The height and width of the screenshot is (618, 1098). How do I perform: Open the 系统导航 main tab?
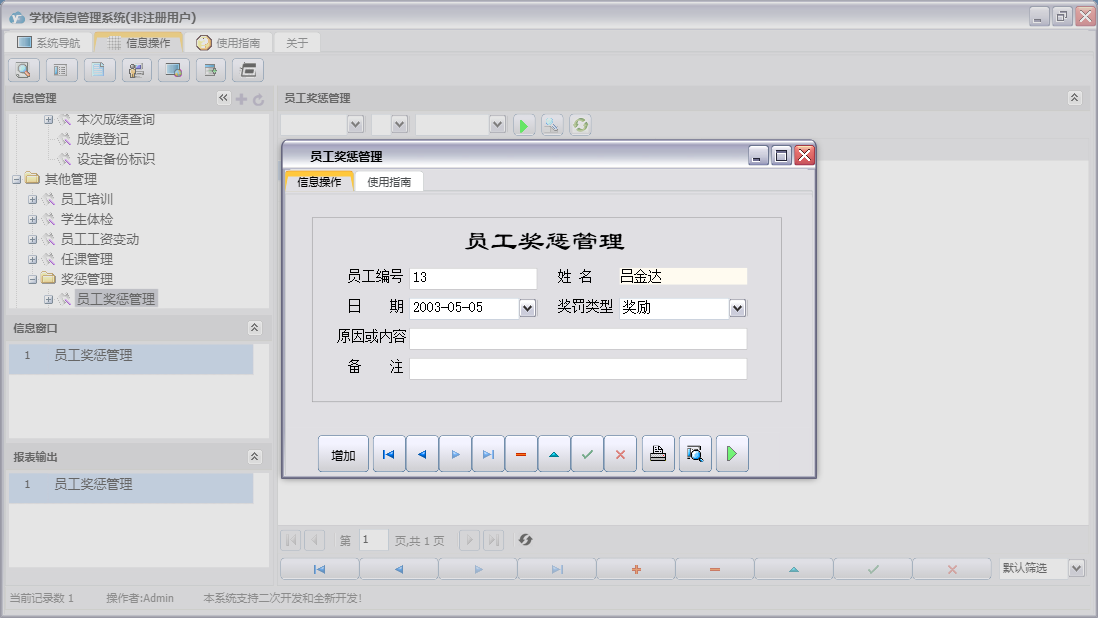click(48, 43)
